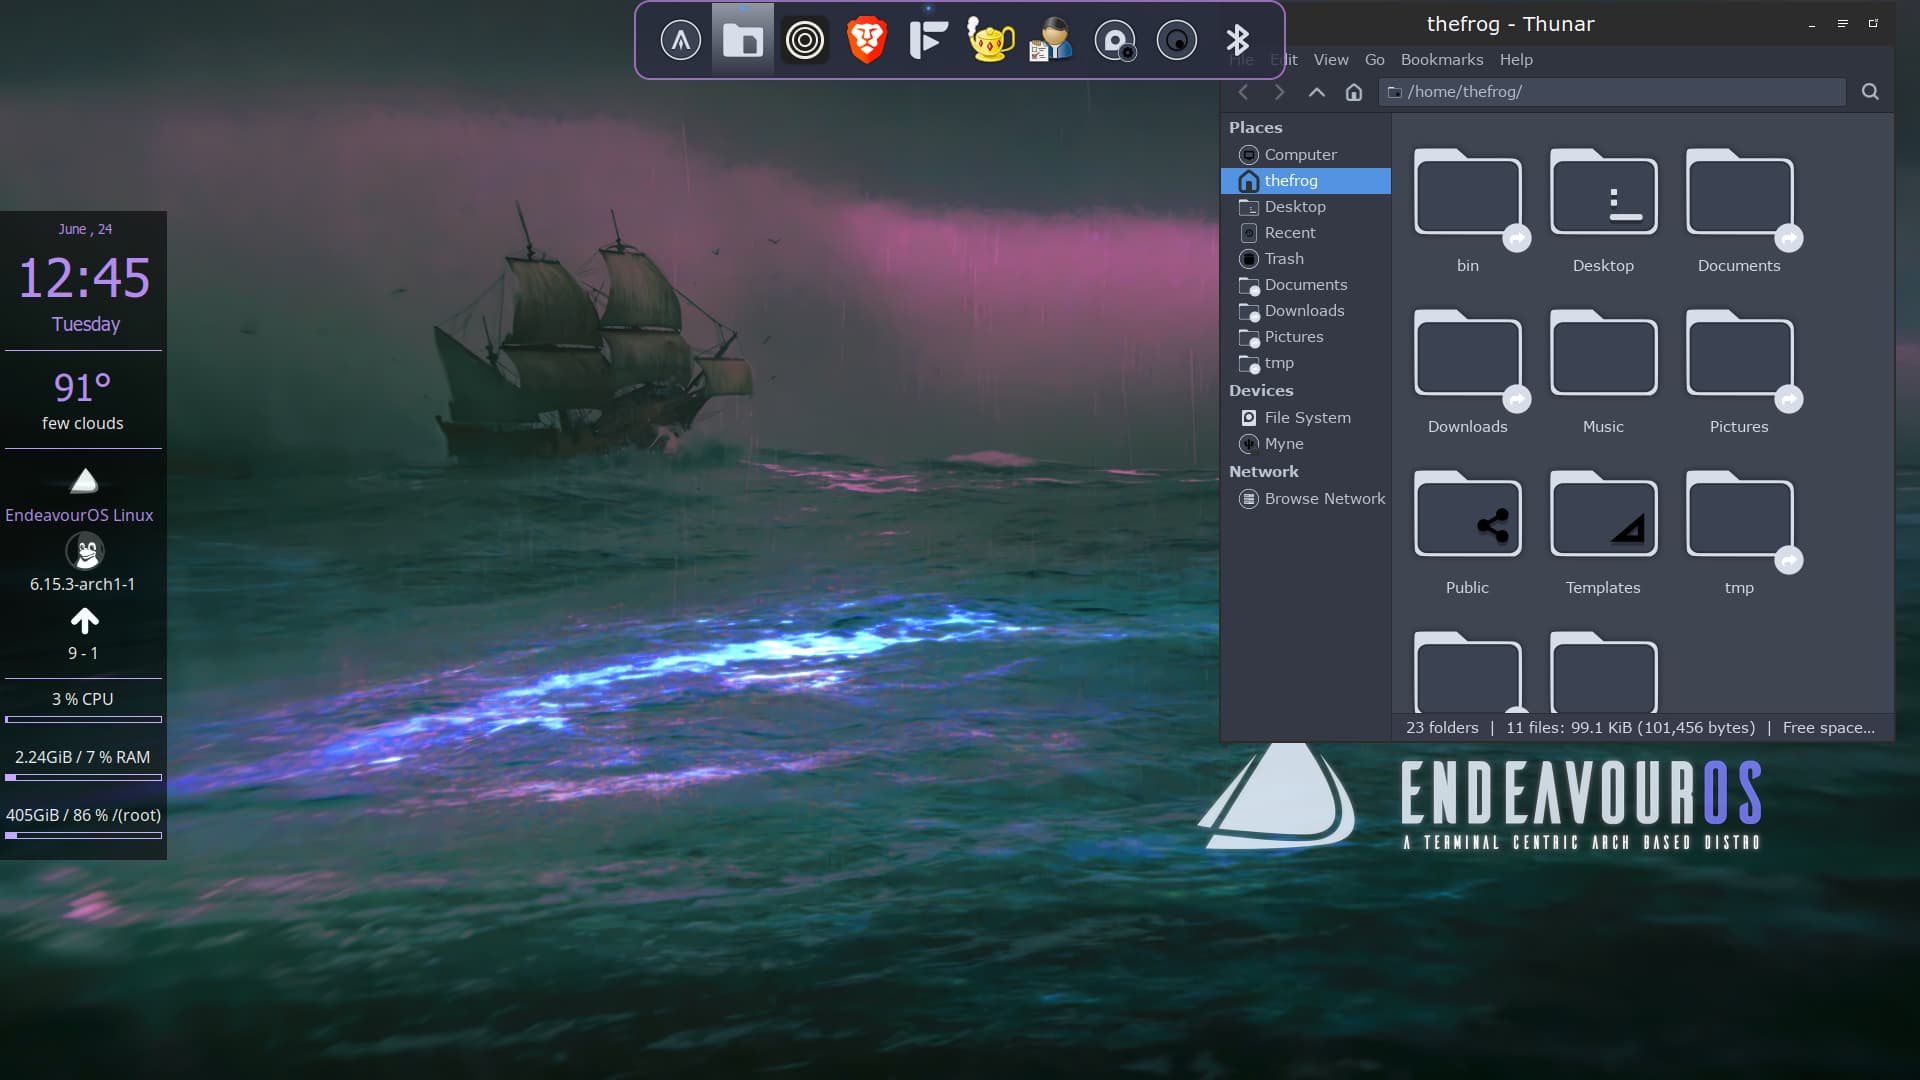Open the FreeTube icon in dock
Viewport: 1920px width, 1080px height.
(x=928, y=40)
